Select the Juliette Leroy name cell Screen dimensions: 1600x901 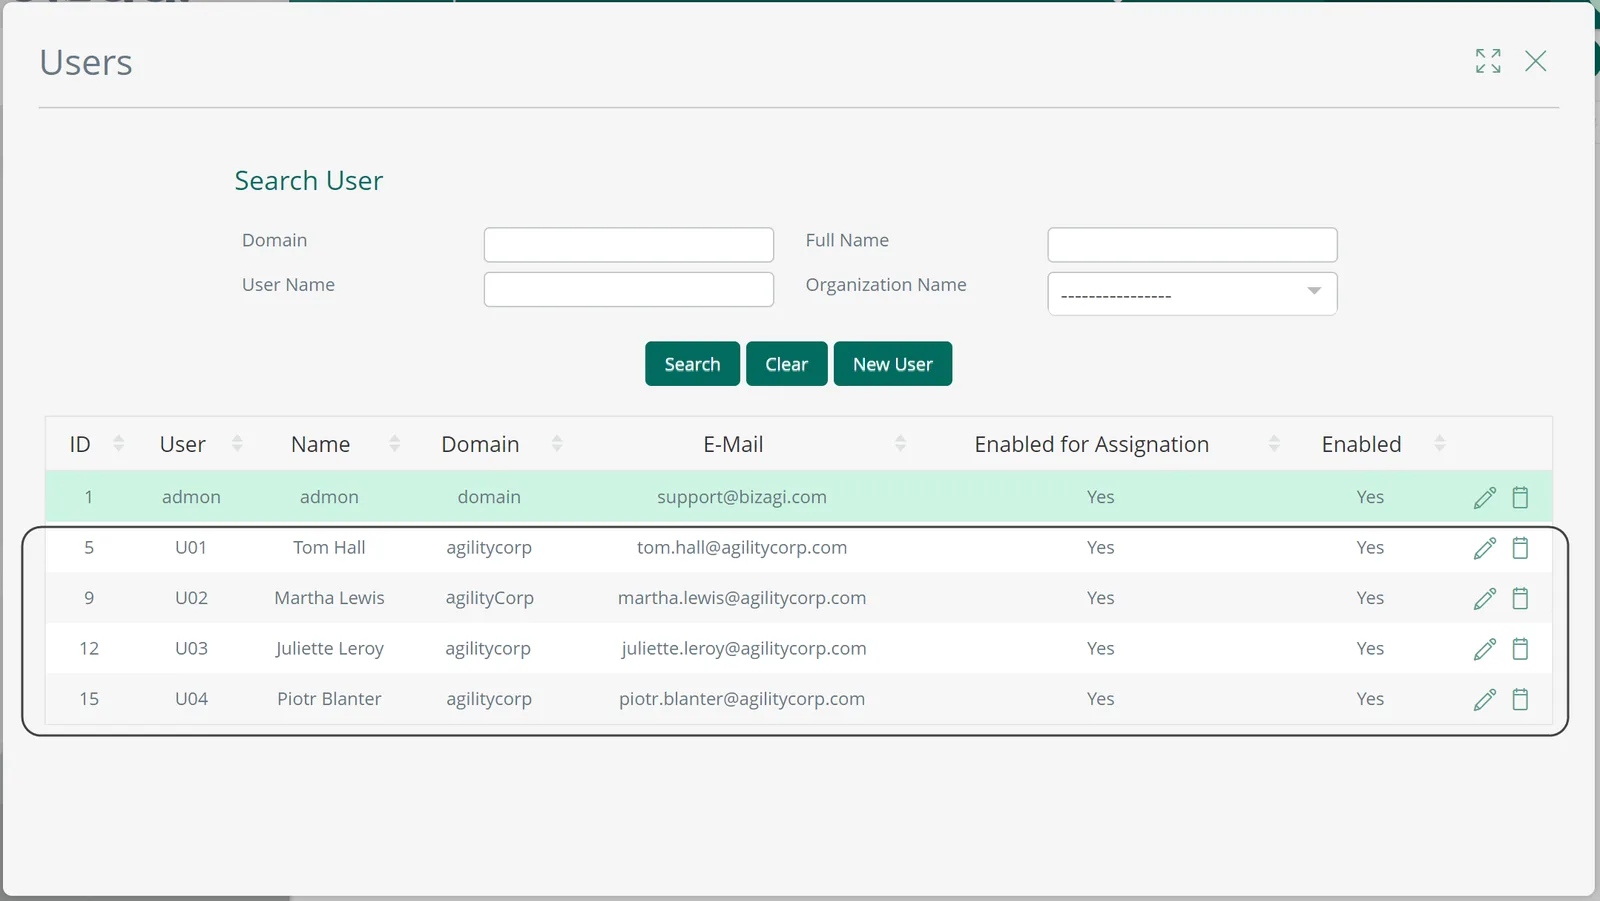pyautogui.click(x=330, y=649)
